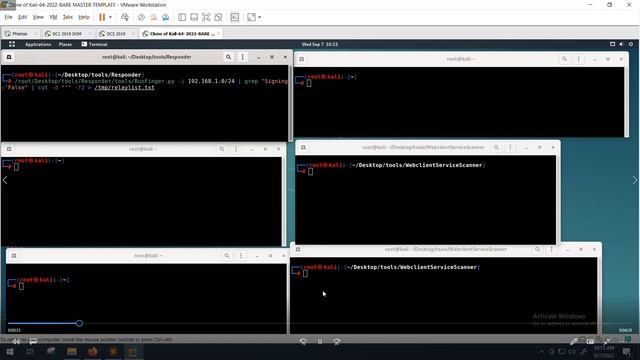Image resolution: width=640 pixels, height=360 pixels.
Task: Open new tab in Responder terminal
Action: [x=9, y=57]
